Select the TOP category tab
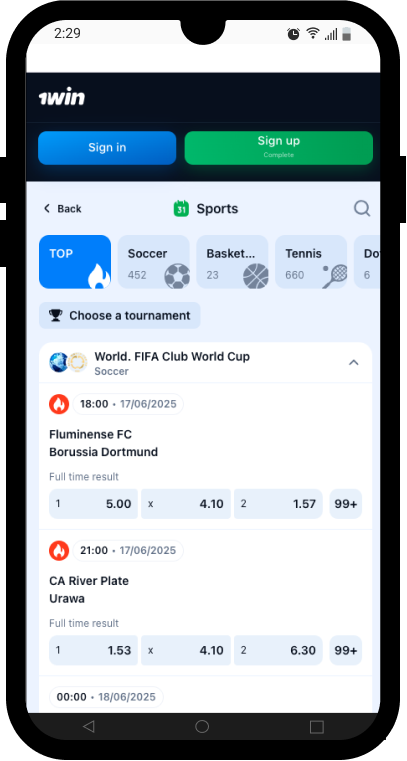 point(75,262)
